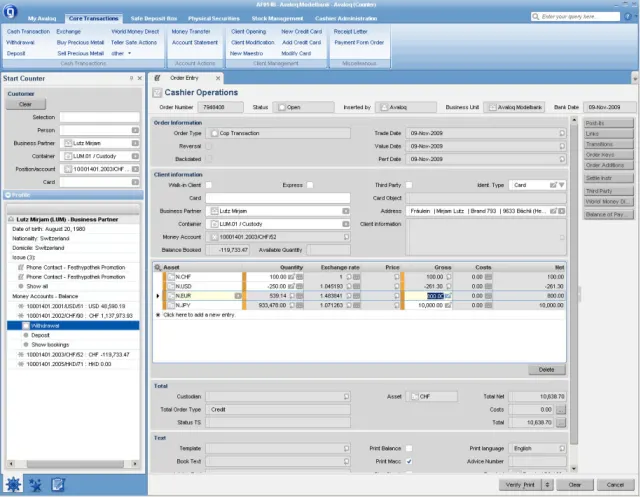Click the tools icon in bottom-left bar
The width and height of the screenshot is (640, 497).
point(36,485)
